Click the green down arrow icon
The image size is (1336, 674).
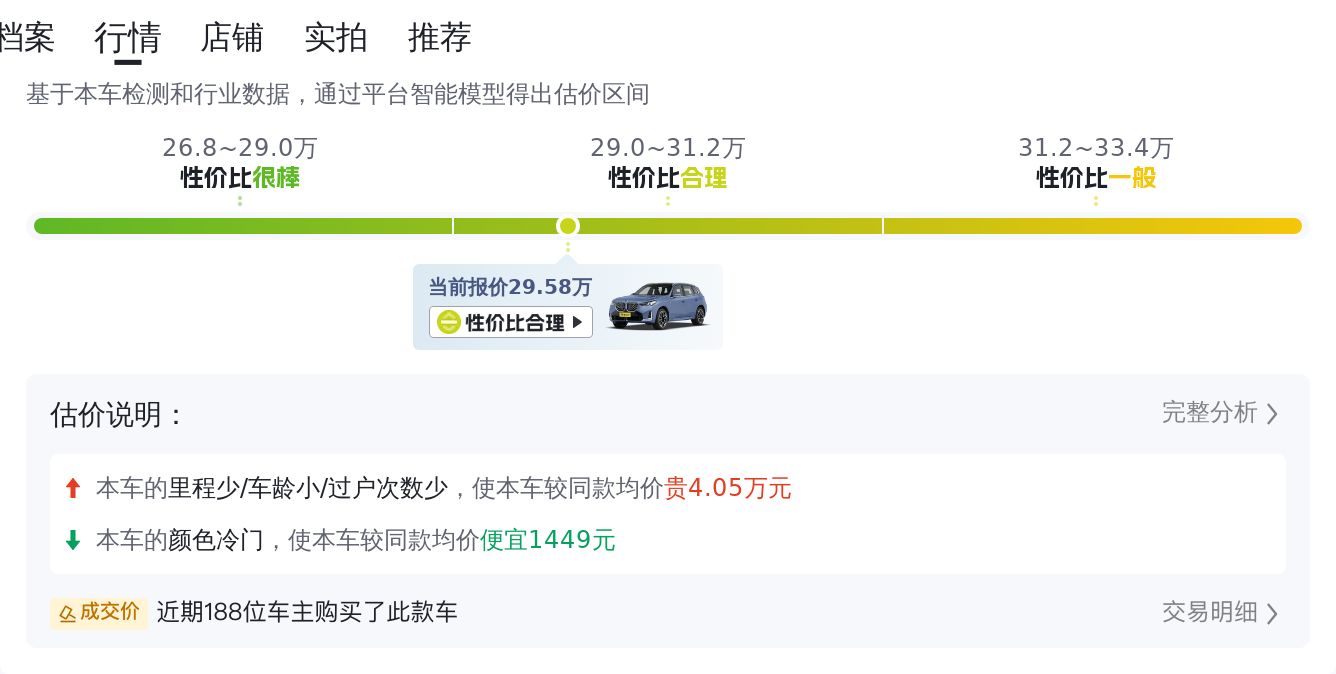pos(72,540)
